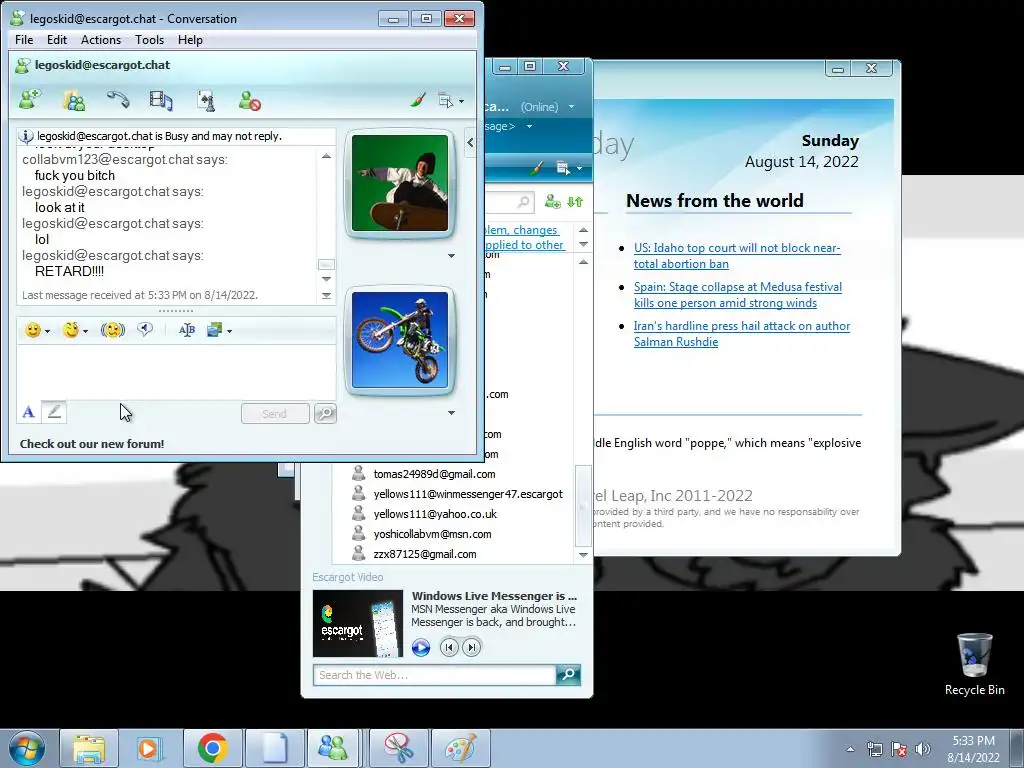
Task: Click the conversation history scroll up arrow
Action: [x=326, y=156]
